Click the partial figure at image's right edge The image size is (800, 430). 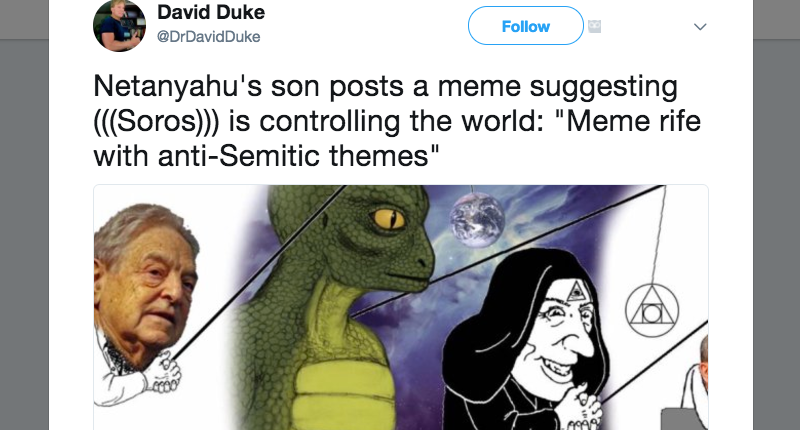pyautogui.click(x=700, y=380)
